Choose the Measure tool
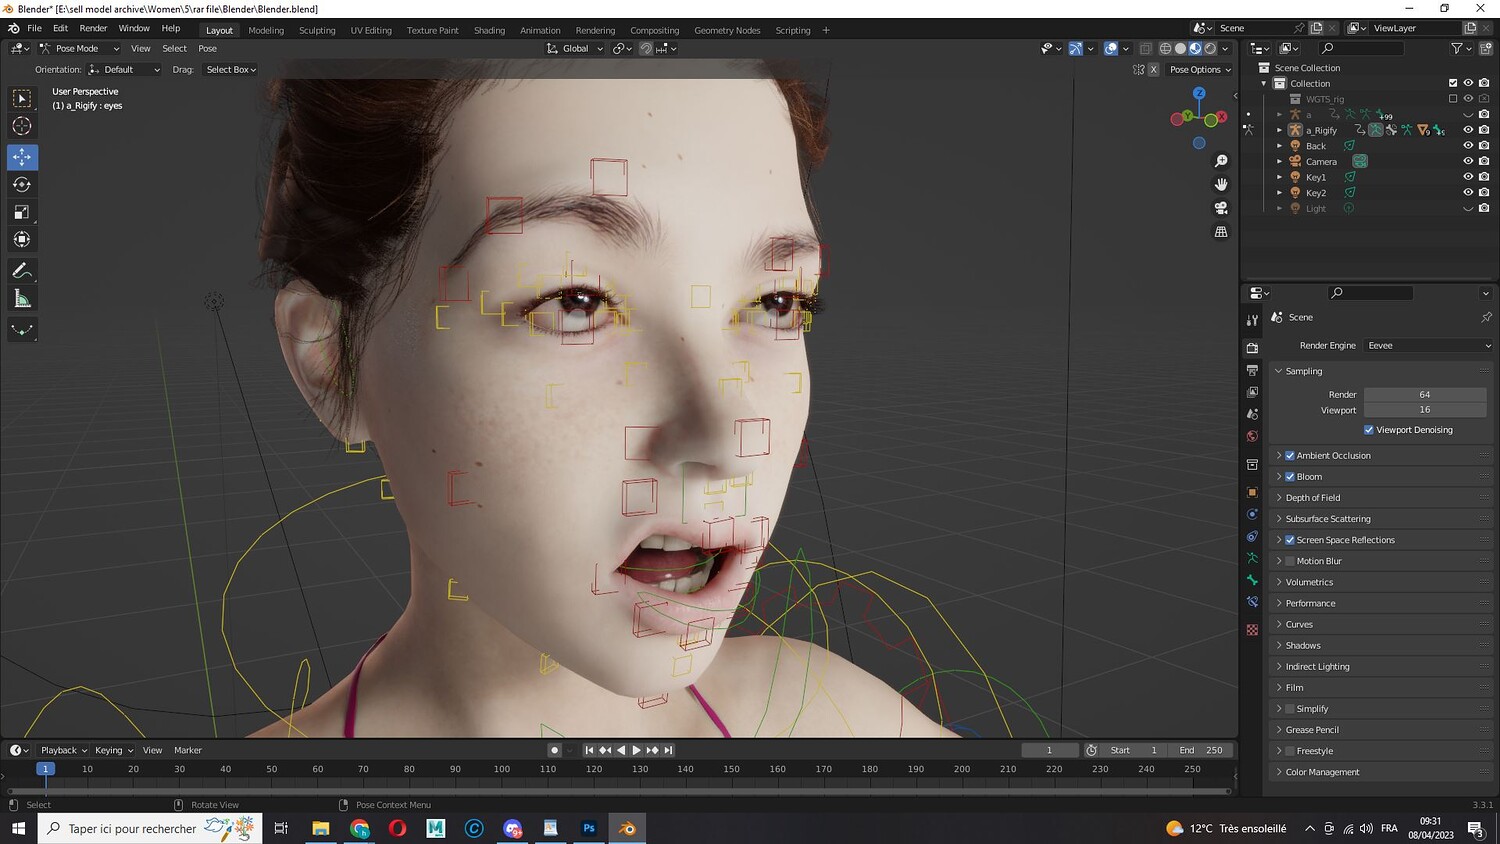 click(x=21, y=299)
